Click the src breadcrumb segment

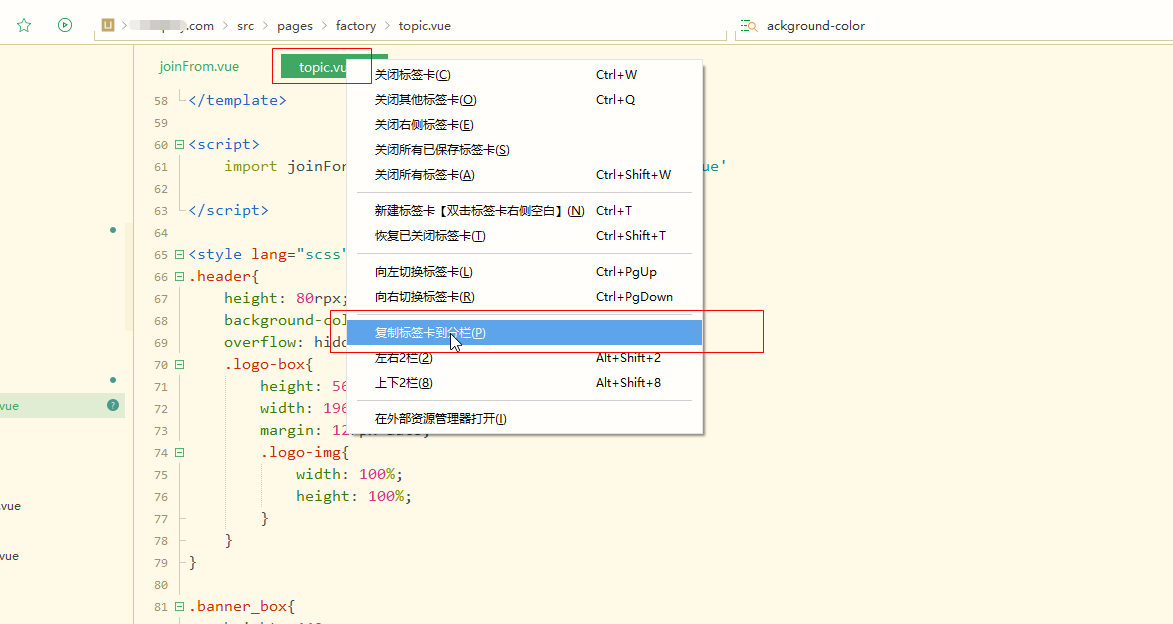click(x=245, y=25)
